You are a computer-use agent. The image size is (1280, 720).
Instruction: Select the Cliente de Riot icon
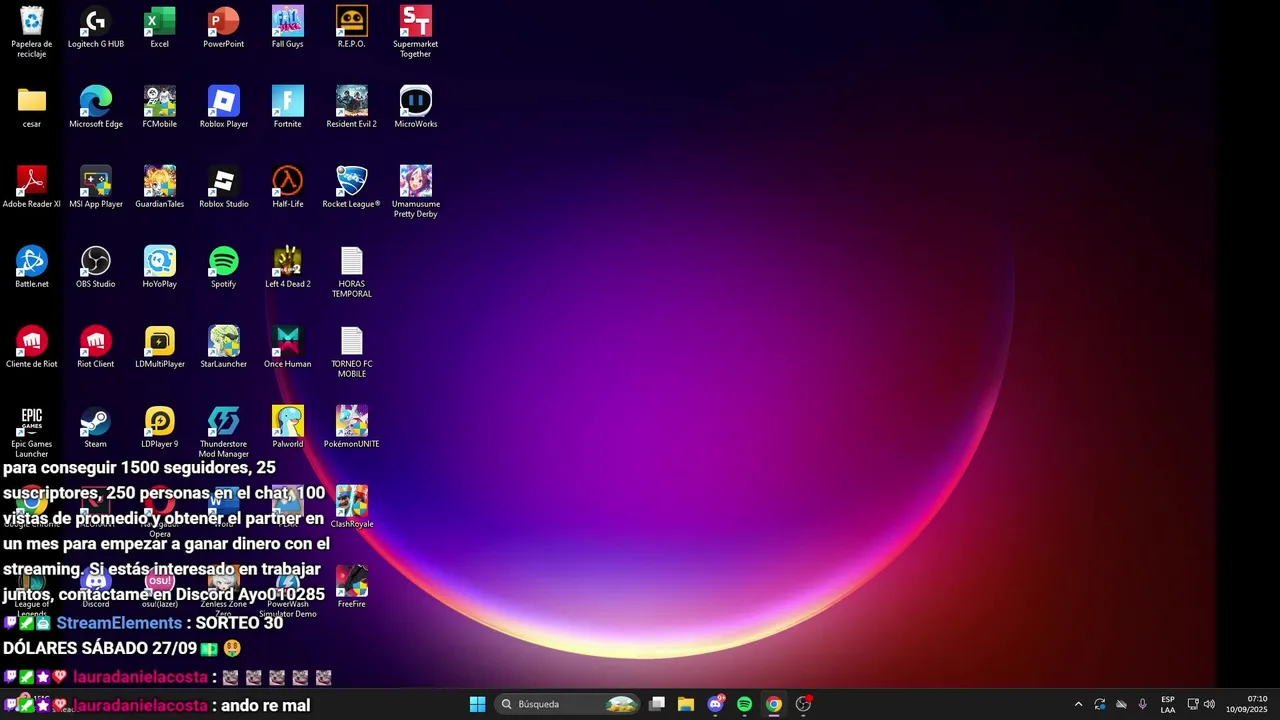tap(32, 348)
